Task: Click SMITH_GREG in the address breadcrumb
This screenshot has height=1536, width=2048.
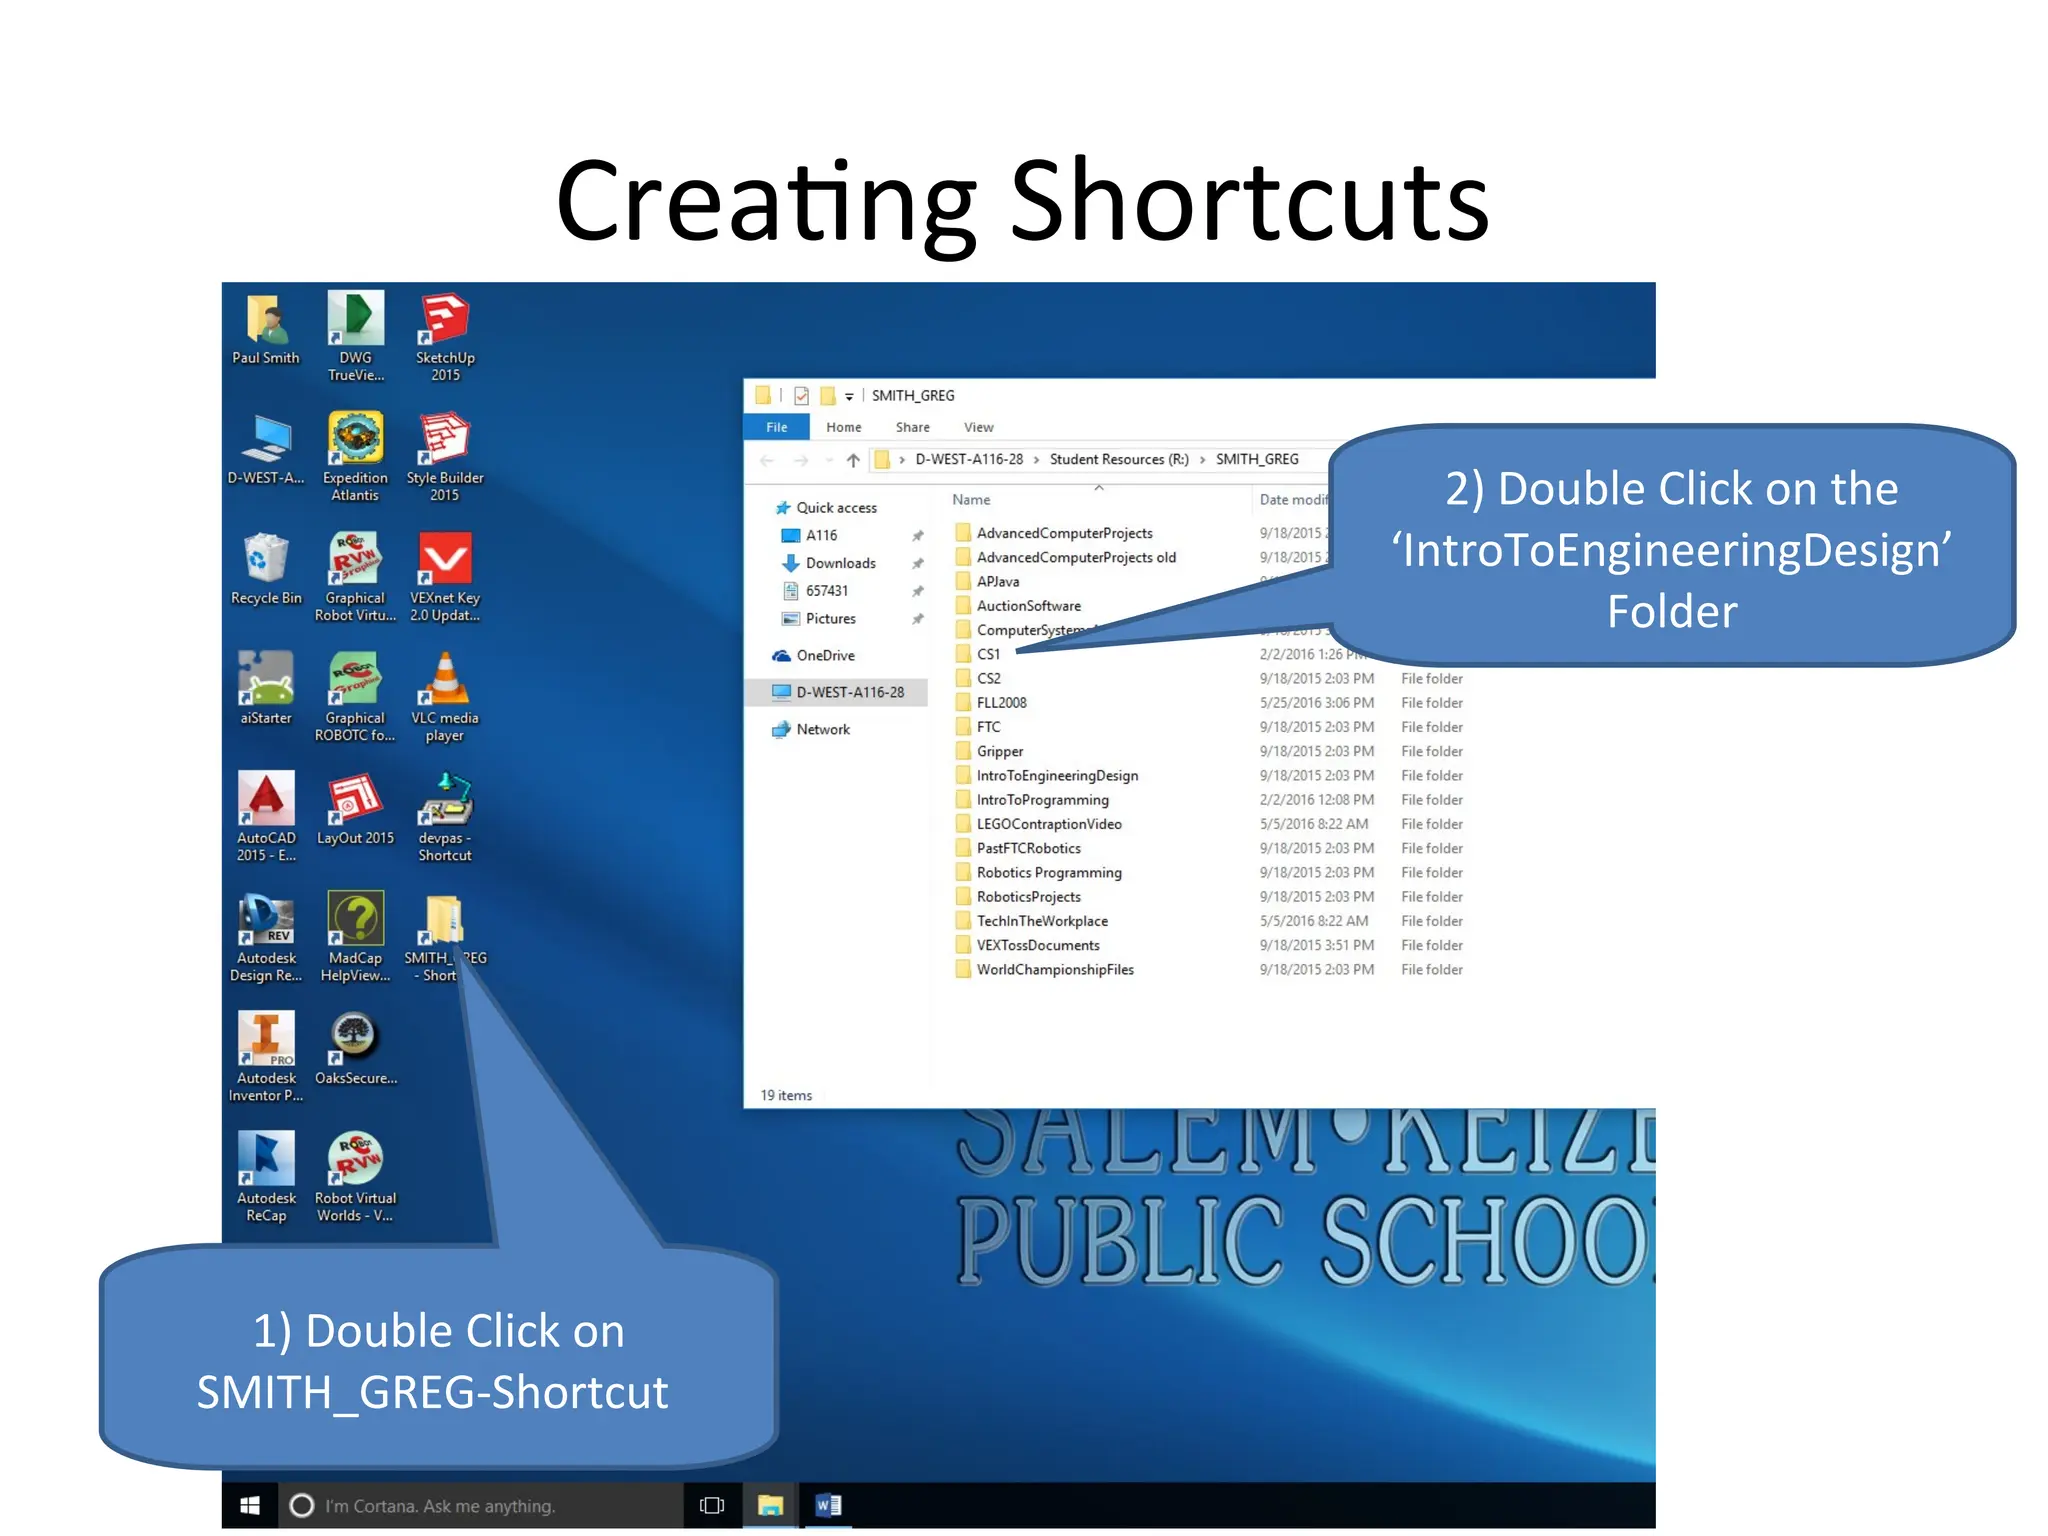Action: (x=1257, y=459)
